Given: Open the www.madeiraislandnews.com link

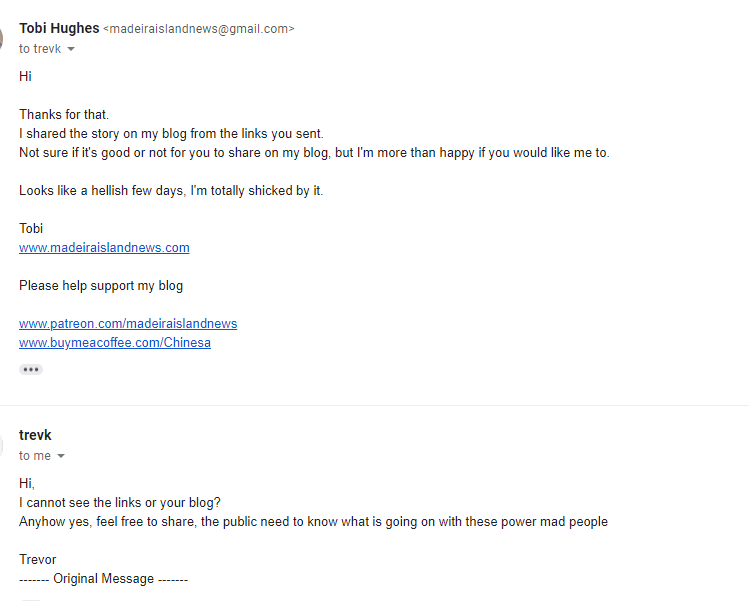Looking at the screenshot, I should [104, 248].
